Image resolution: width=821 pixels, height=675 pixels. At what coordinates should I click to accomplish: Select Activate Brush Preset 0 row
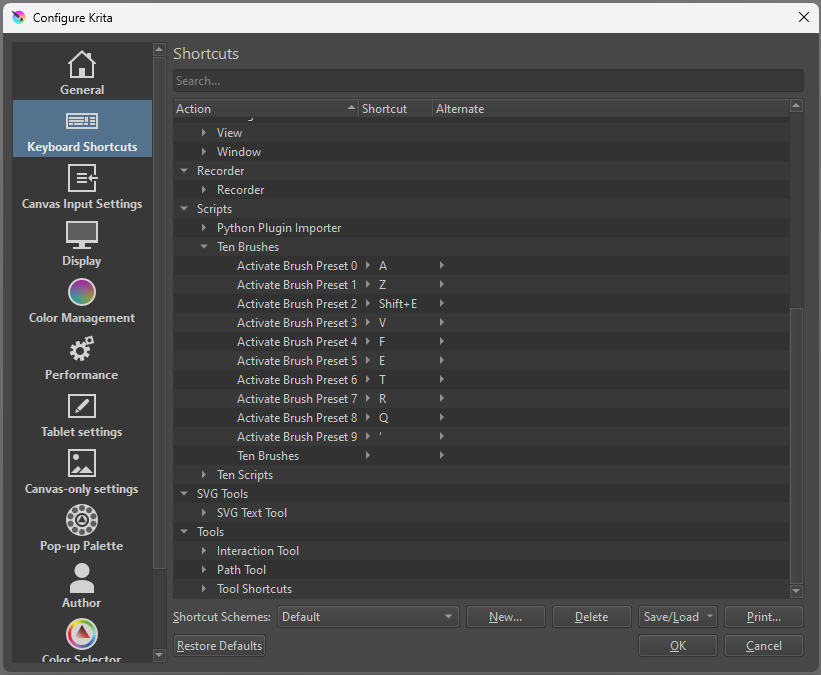481,266
